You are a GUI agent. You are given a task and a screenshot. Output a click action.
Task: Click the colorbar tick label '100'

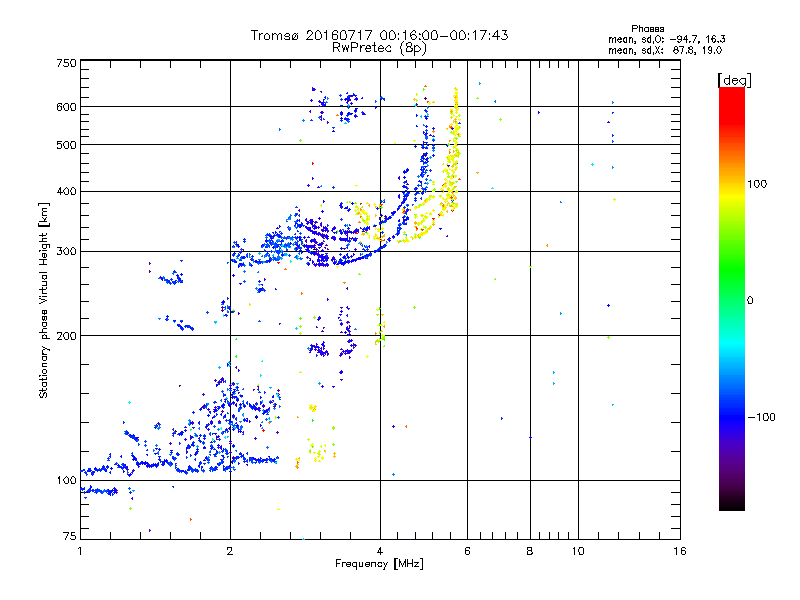pyautogui.click(x=757, y=184)
